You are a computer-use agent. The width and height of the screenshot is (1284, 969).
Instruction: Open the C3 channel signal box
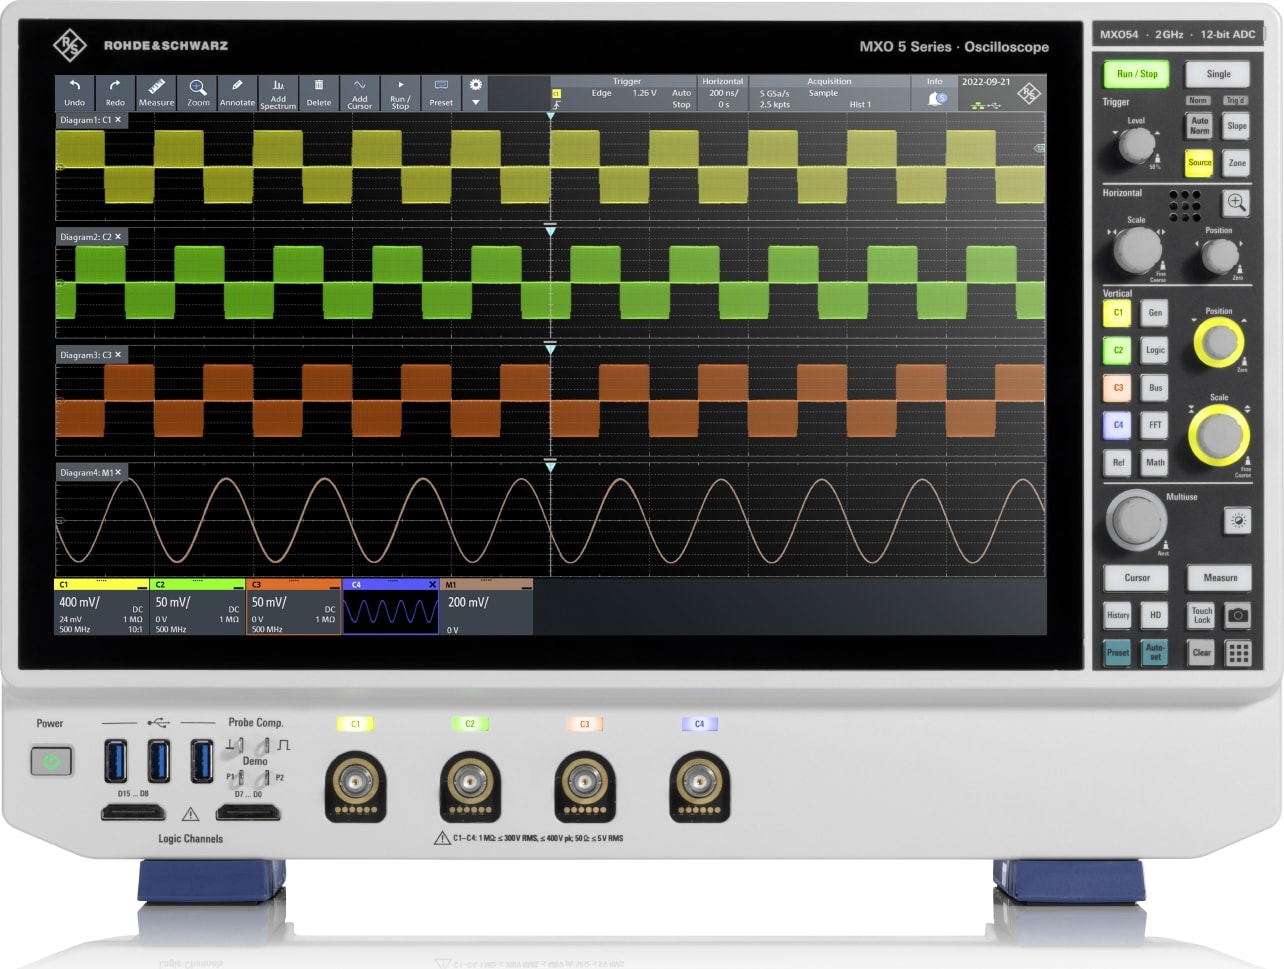(x=294, y=607)
